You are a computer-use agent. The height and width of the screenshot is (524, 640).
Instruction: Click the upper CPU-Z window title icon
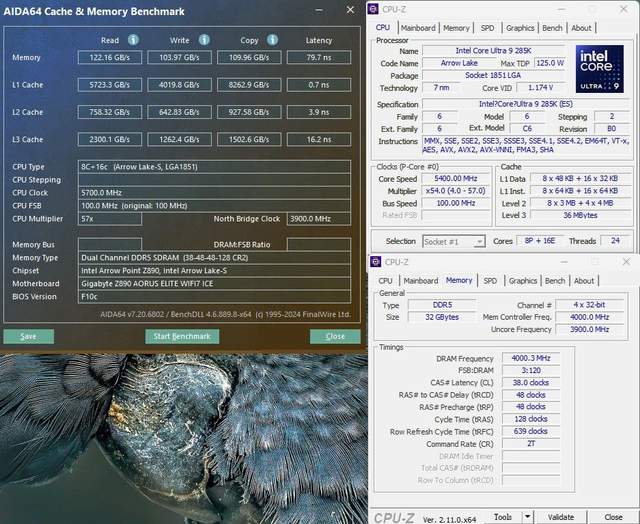[373, 9]
